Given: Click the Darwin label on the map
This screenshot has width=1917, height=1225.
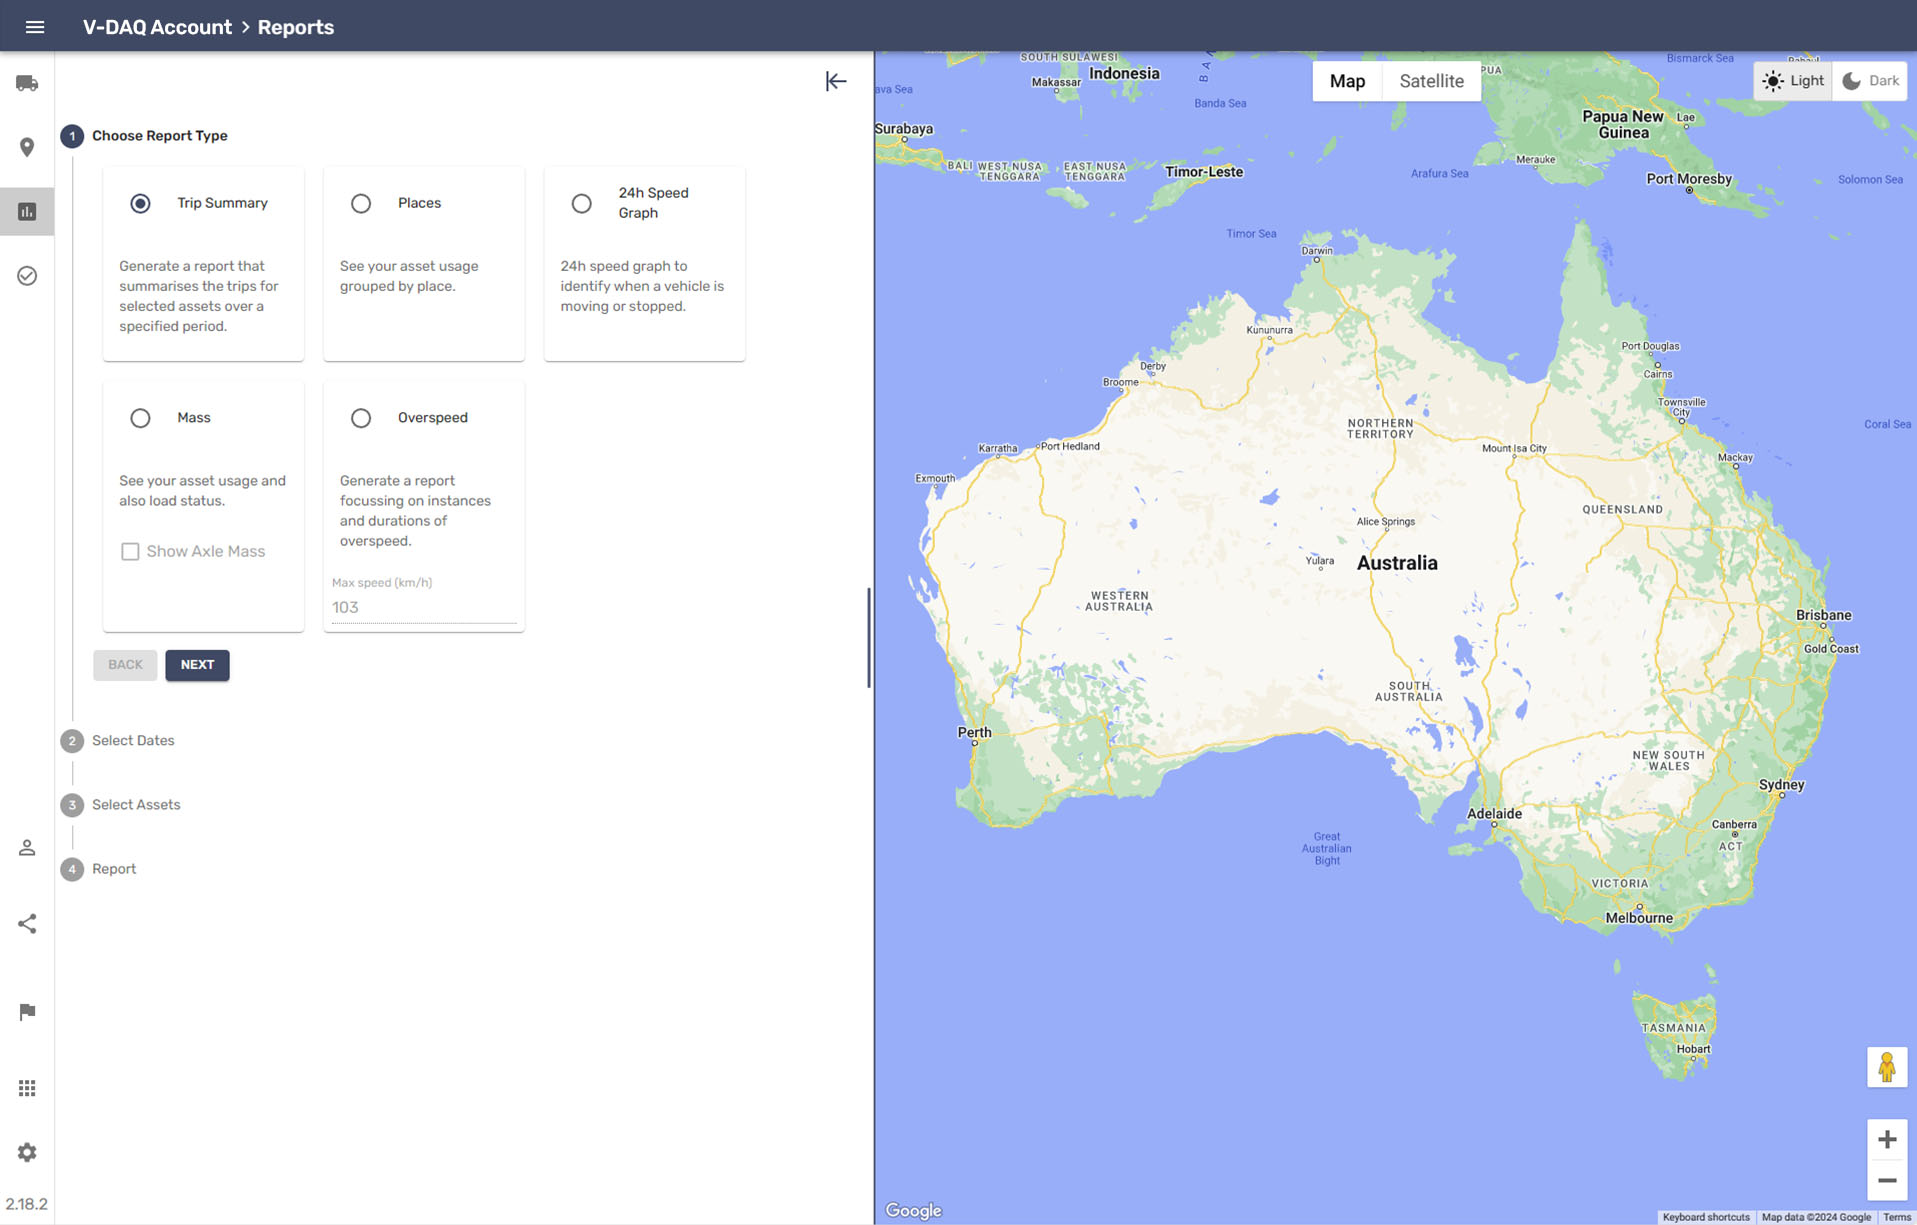Looking at the screenshot, I should click(1316, 250).
